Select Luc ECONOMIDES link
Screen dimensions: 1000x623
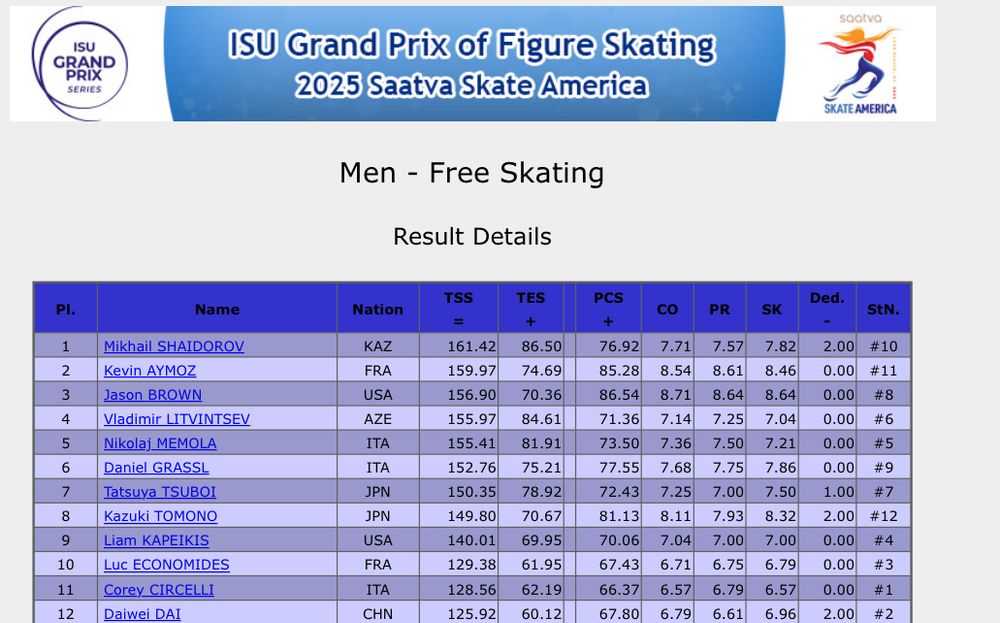(x=166, y=564)
